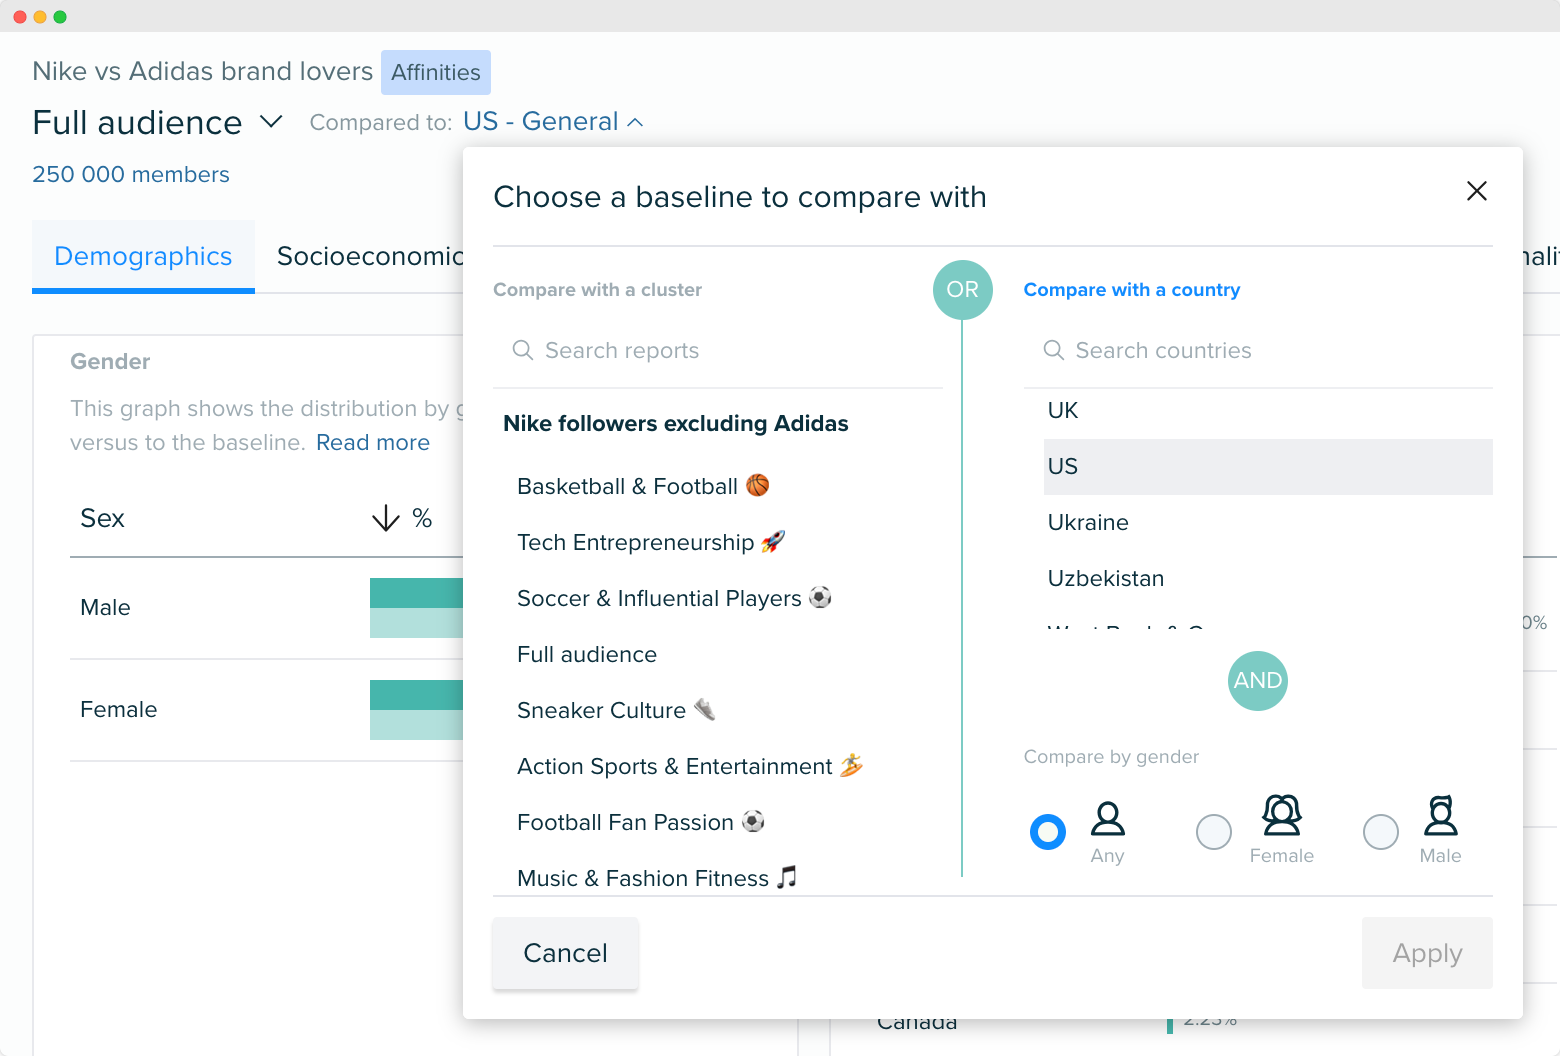This screenshot has width=1560, height=1056.
Task: Choose the Tech Entrepreneurship cluster
Action: point(651,542)
